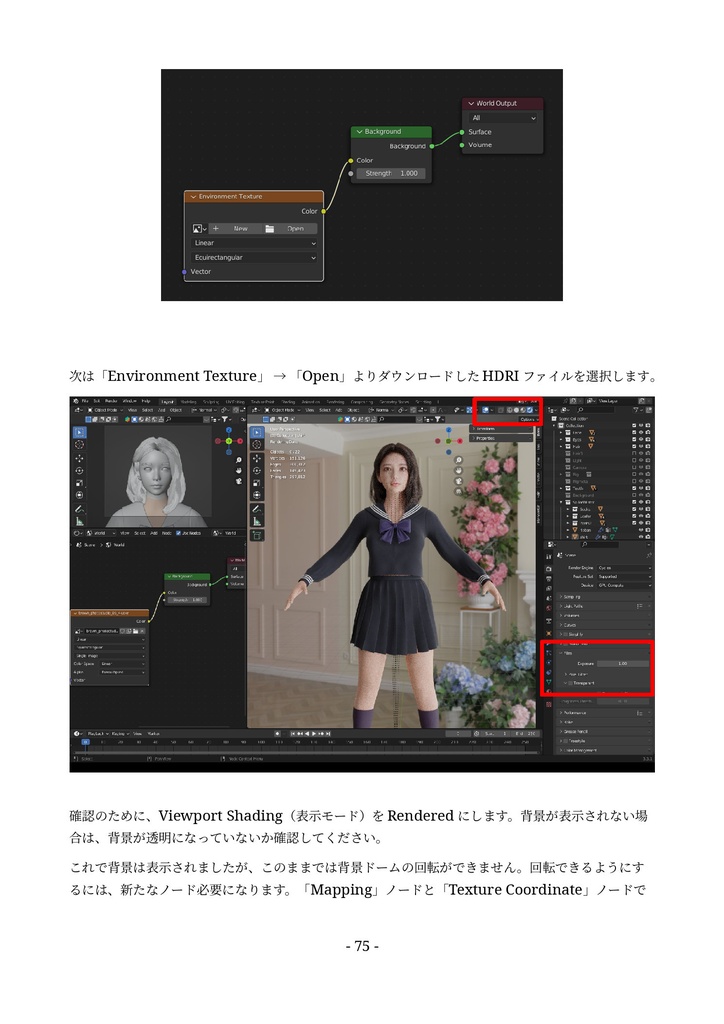The height and width of the screenshot is (1024, 724).
Task: Open image file folder icon on the brown texture node
Action: tap(136, 631)
